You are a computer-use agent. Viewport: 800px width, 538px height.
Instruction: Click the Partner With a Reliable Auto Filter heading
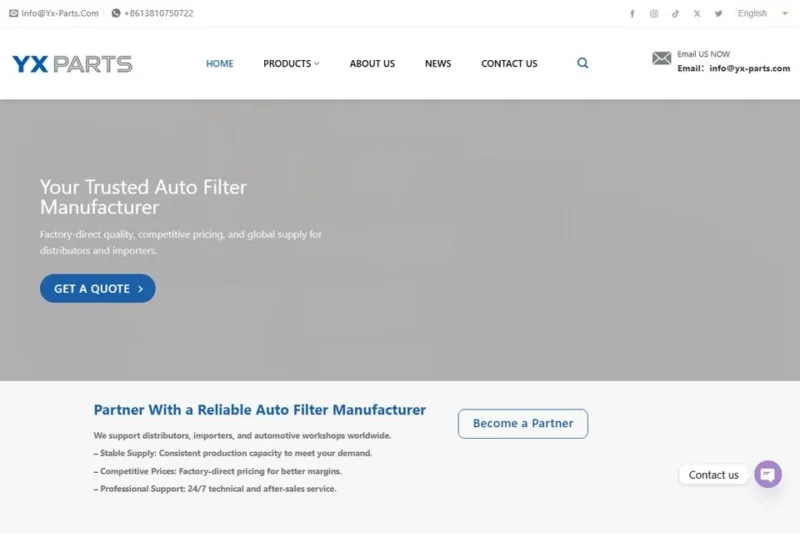point(260,410)
